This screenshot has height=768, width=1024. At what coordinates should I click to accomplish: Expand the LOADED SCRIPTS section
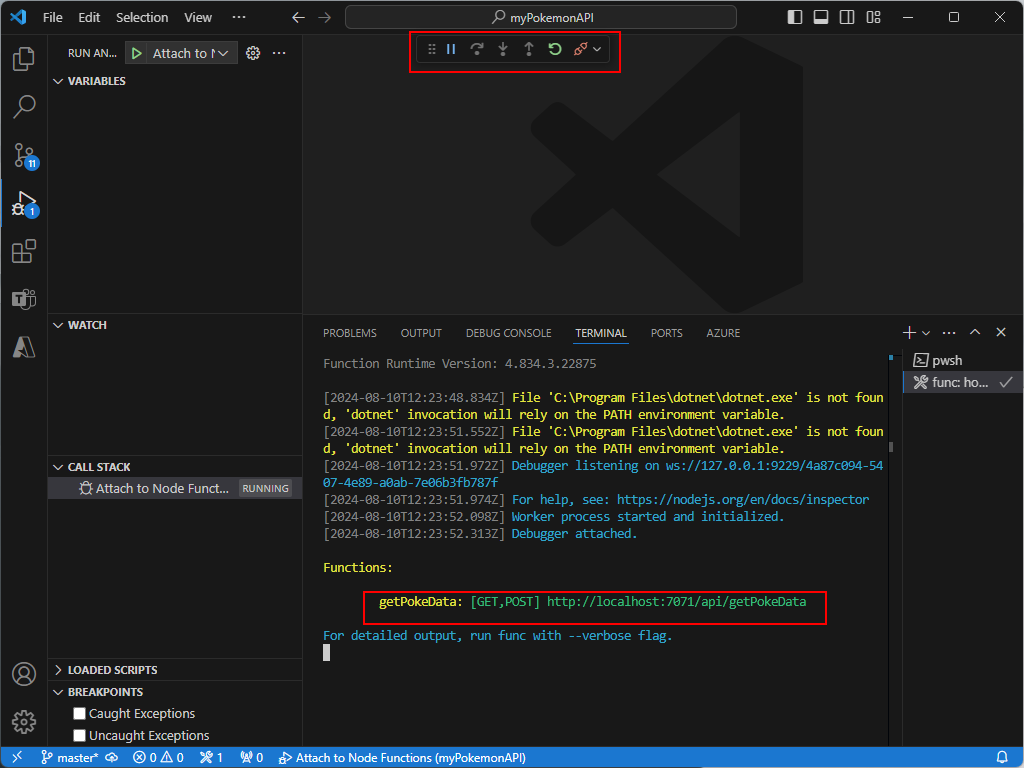click(58, 670)
